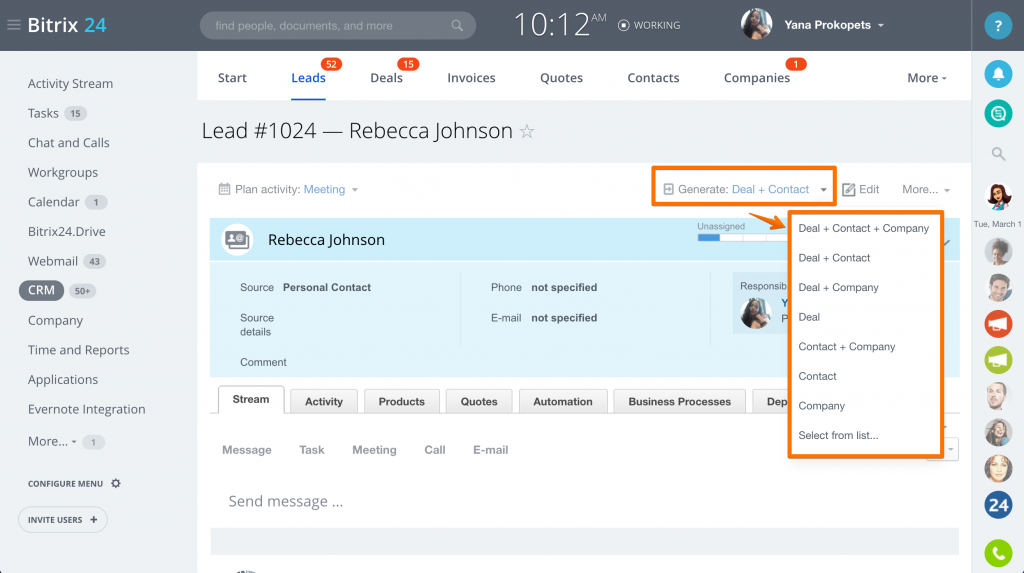Choose the Call action in stream

tap(434, 450)
